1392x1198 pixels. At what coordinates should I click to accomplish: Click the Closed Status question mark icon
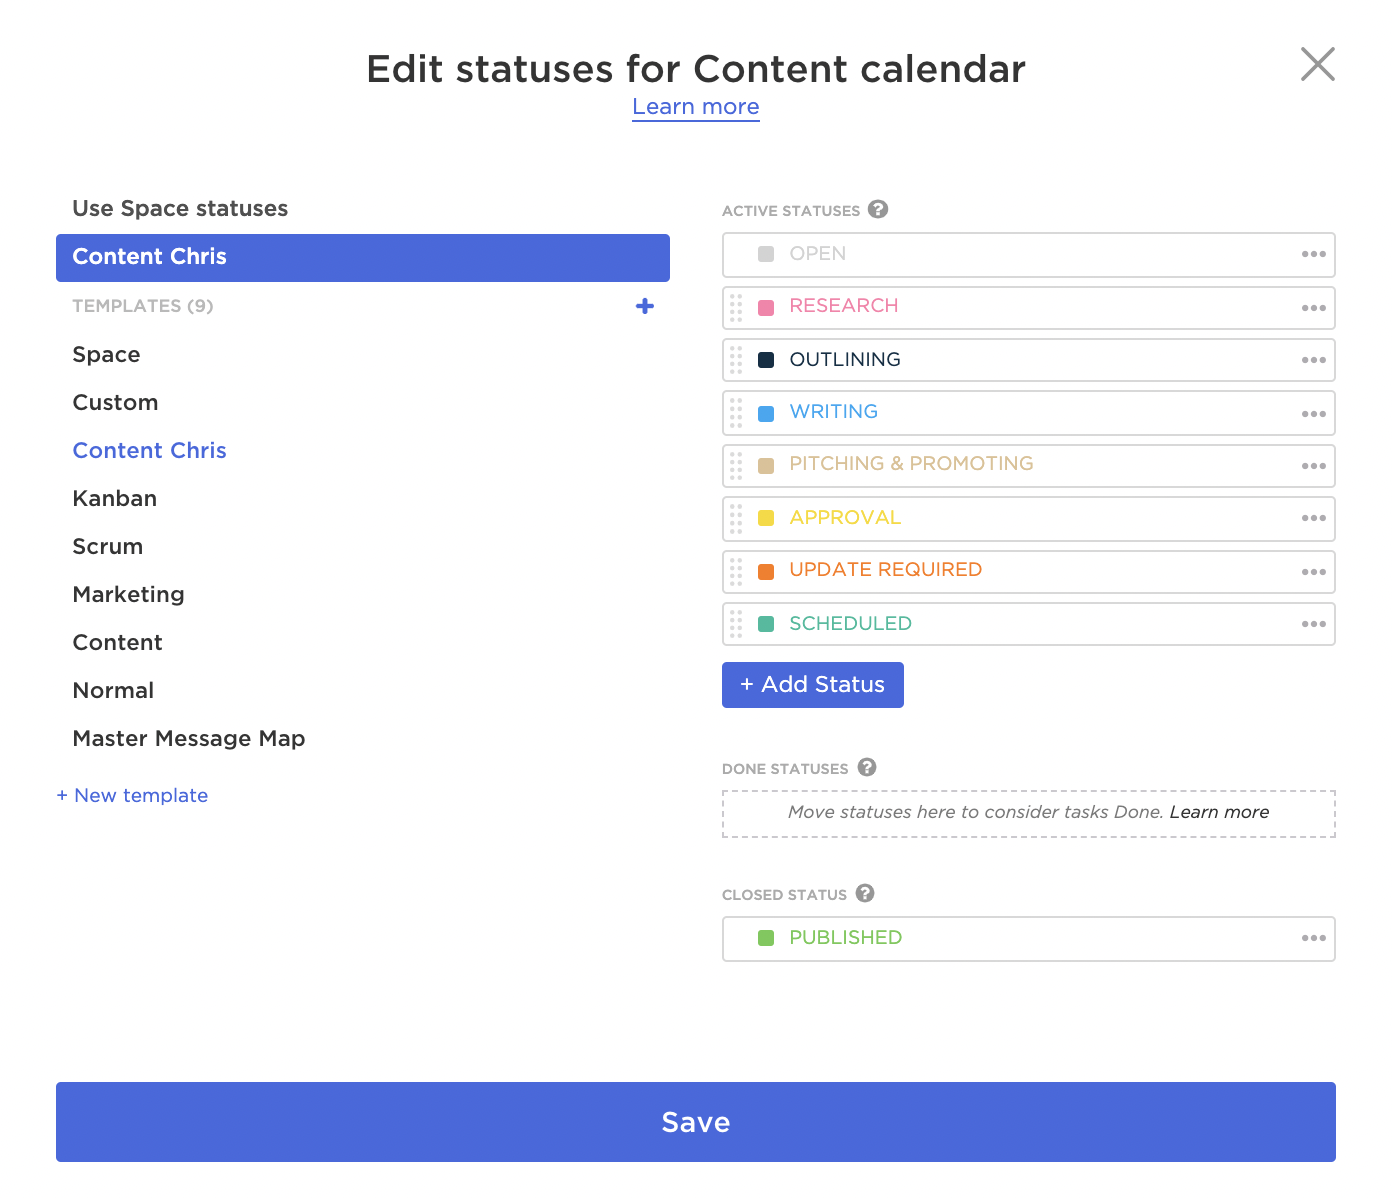865,894
